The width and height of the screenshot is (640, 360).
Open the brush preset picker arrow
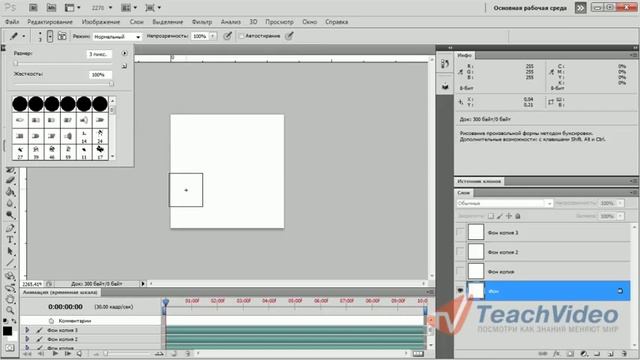pos(50,36)
